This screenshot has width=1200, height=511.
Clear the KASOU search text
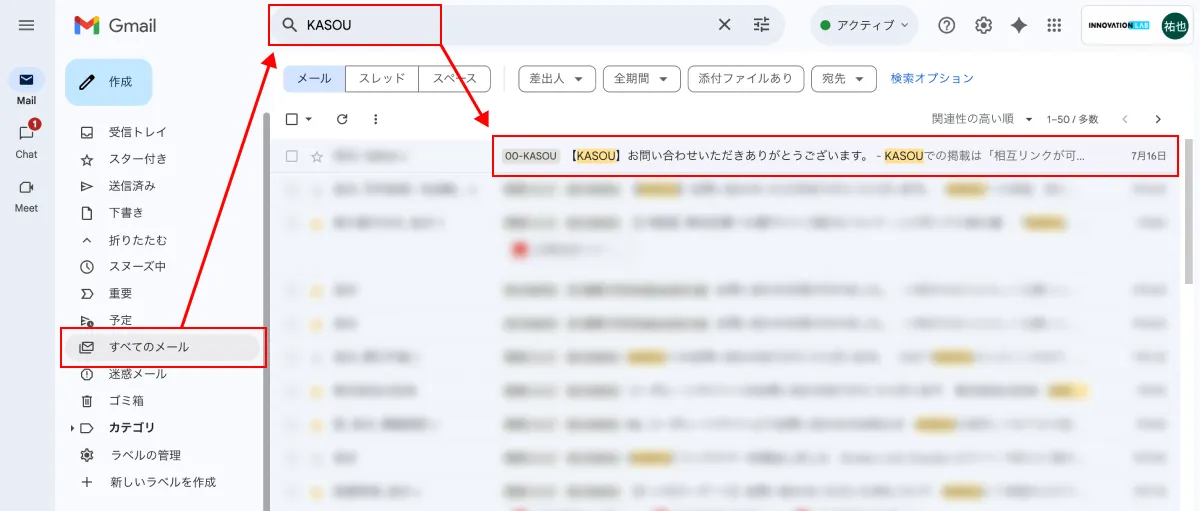tap(725, 25)
